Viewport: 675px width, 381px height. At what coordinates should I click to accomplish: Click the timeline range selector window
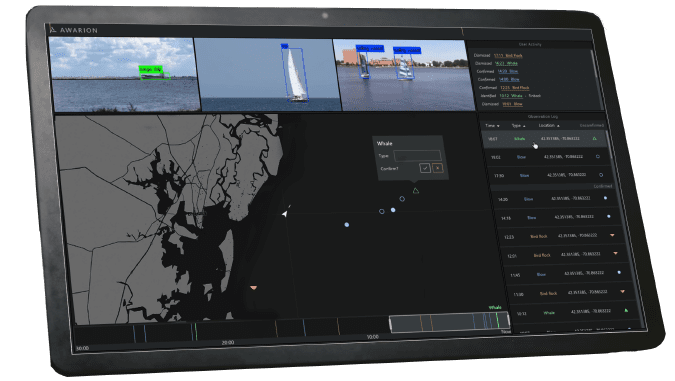click(449, 322)
